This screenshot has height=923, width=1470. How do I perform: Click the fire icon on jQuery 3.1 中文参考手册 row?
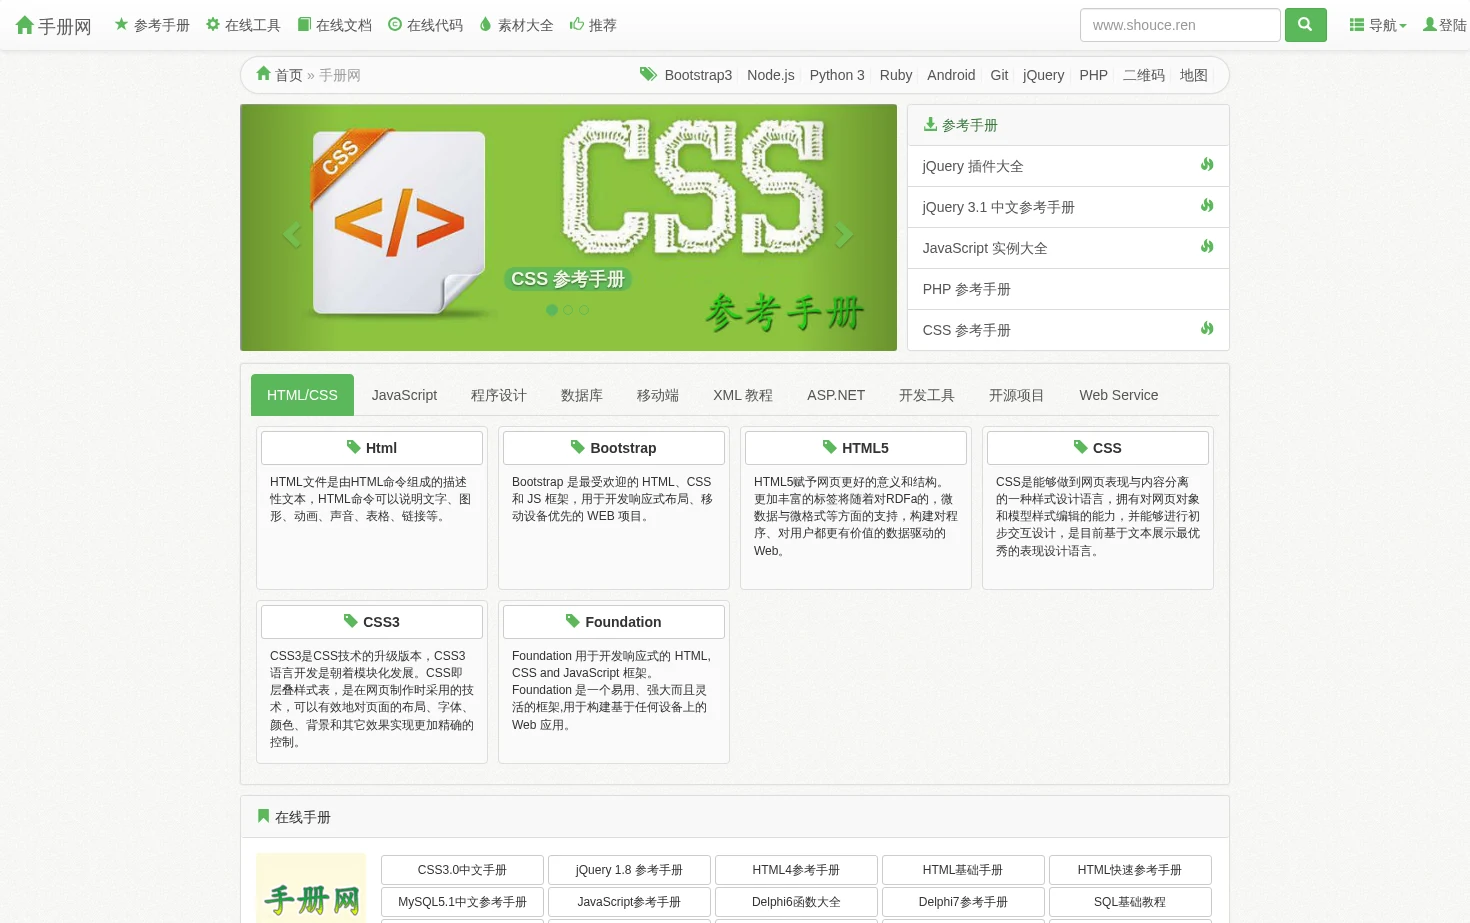pos(1207,205)
